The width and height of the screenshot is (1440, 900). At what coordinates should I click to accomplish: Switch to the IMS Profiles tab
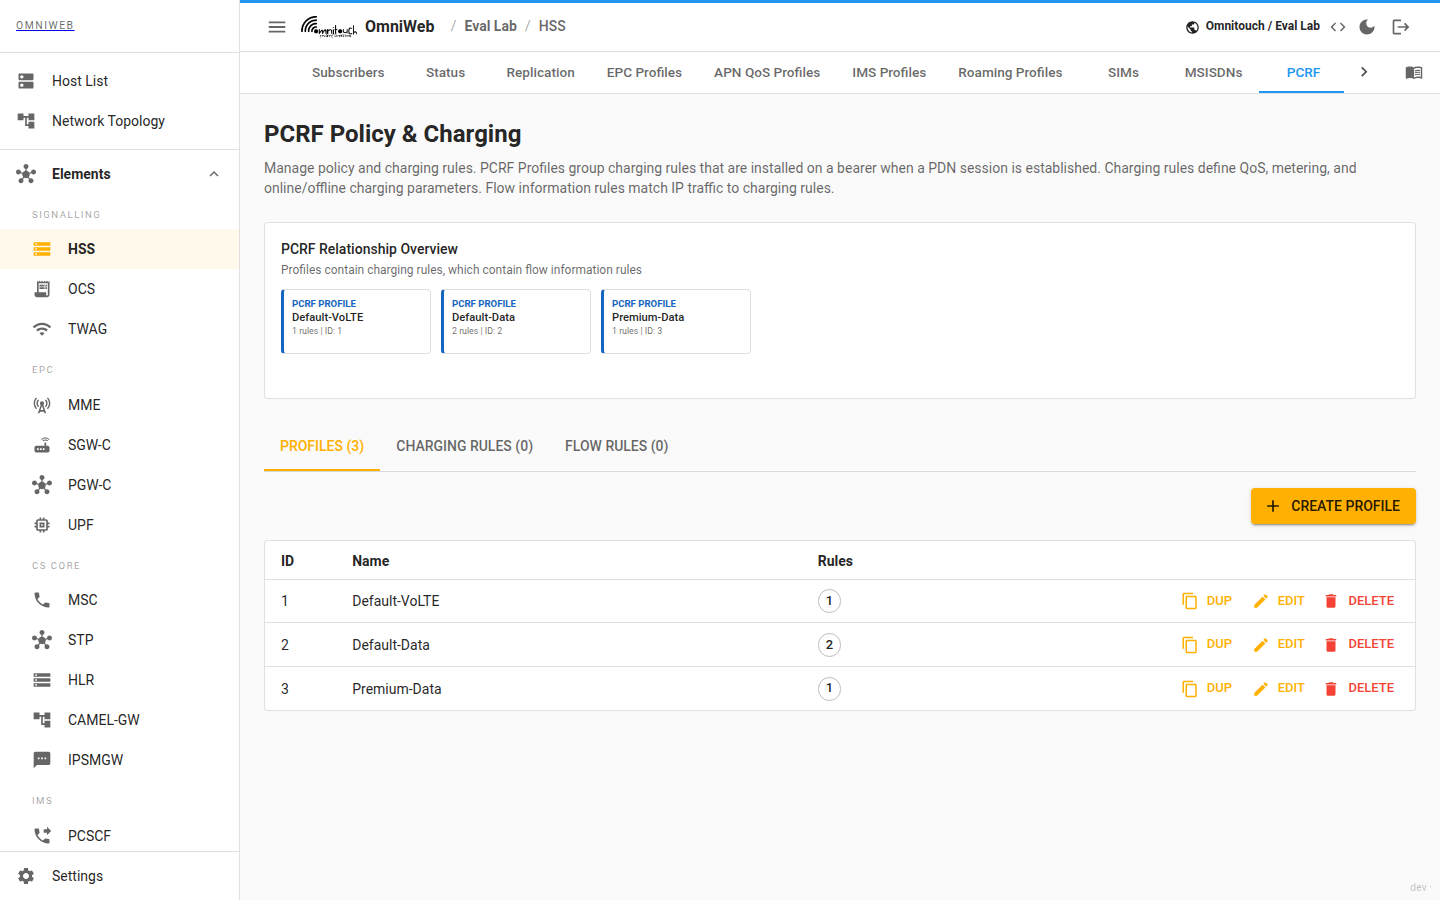click(889, 73)
